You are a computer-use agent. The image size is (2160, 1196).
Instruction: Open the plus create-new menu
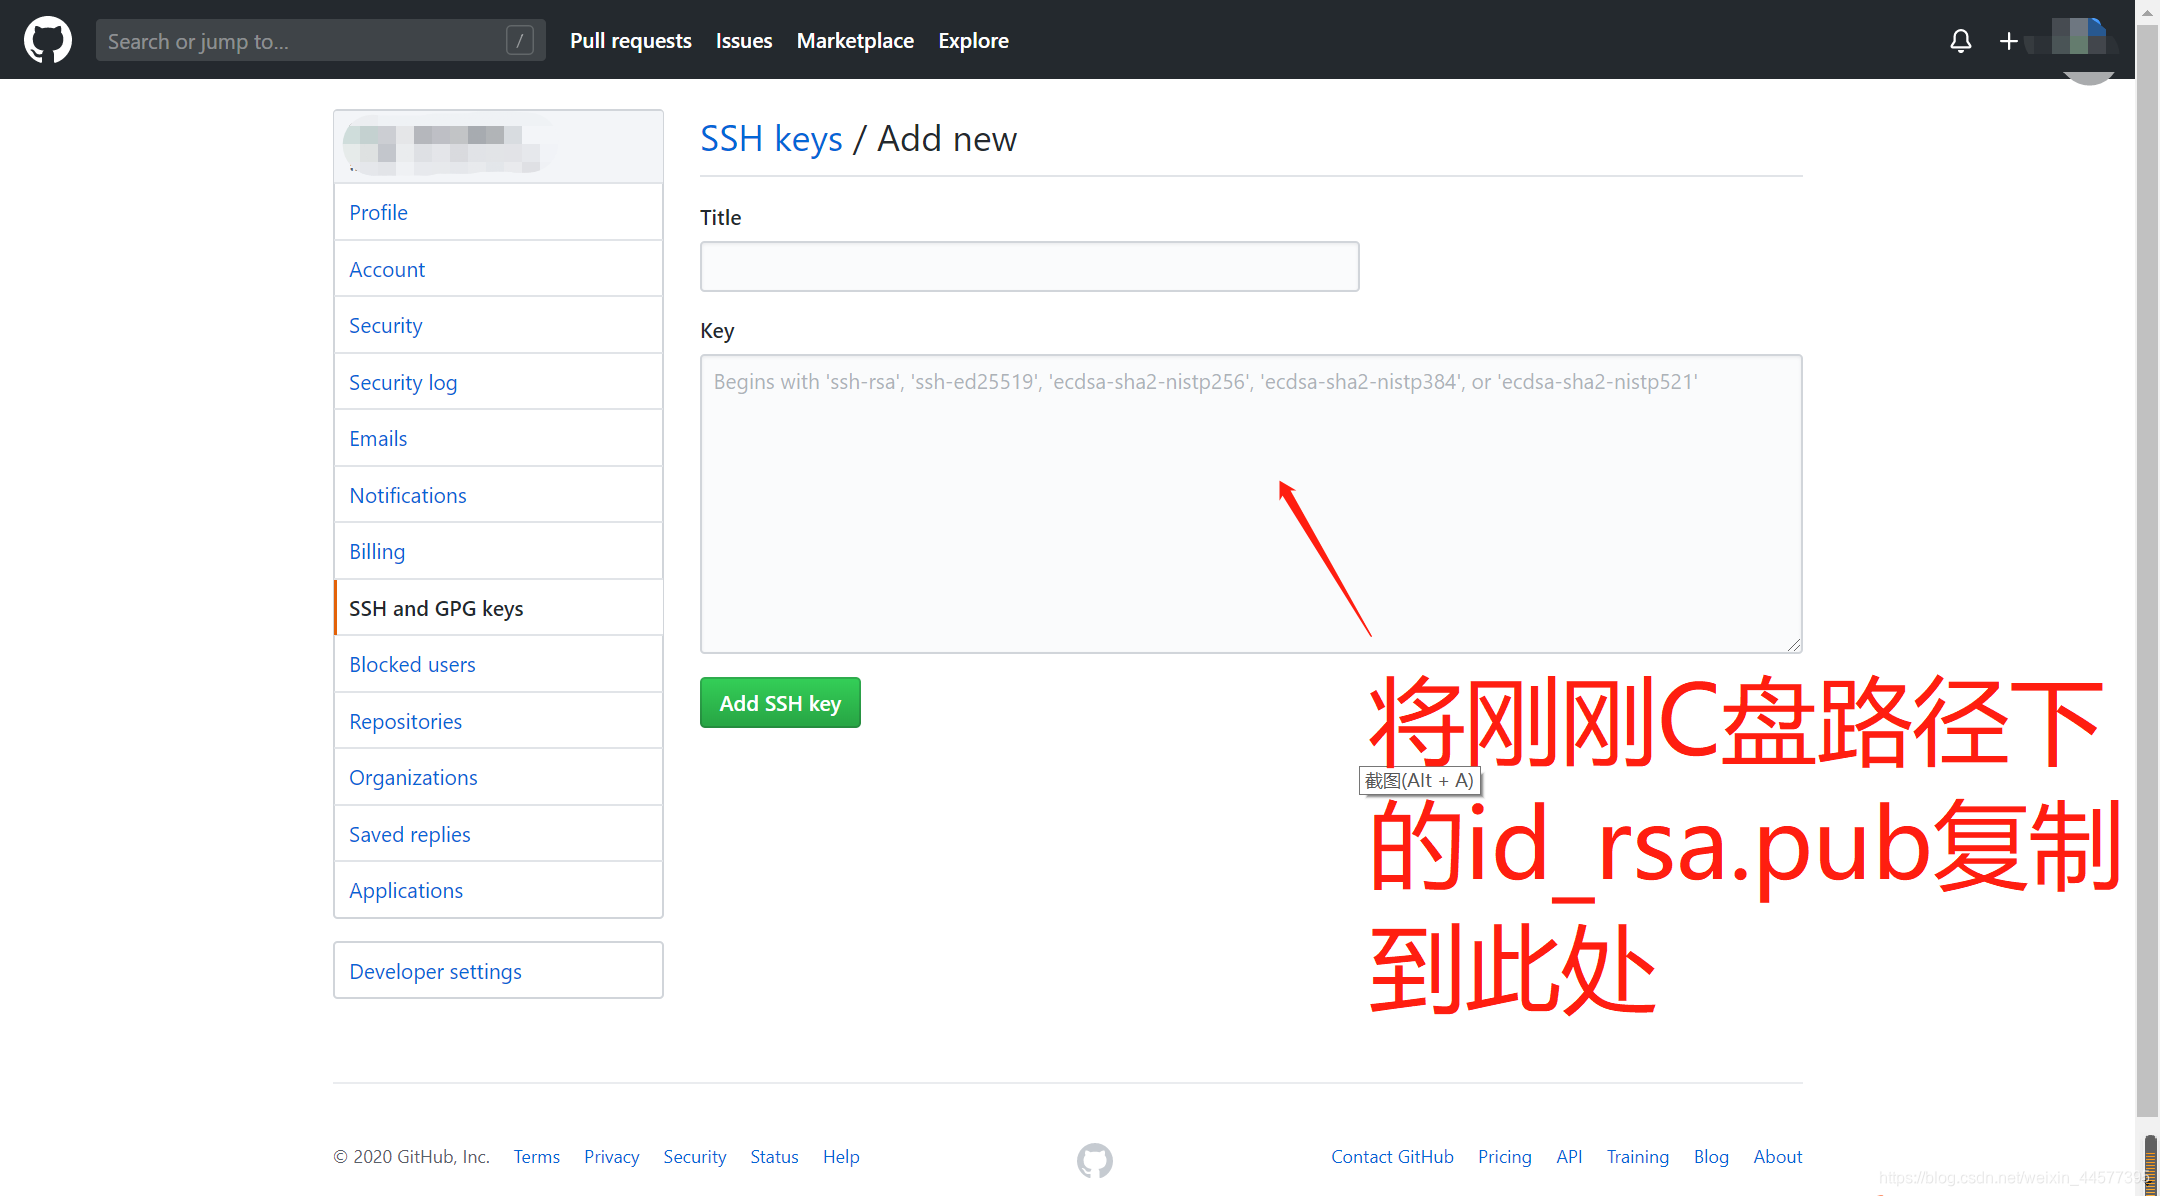pos(2008,41)
